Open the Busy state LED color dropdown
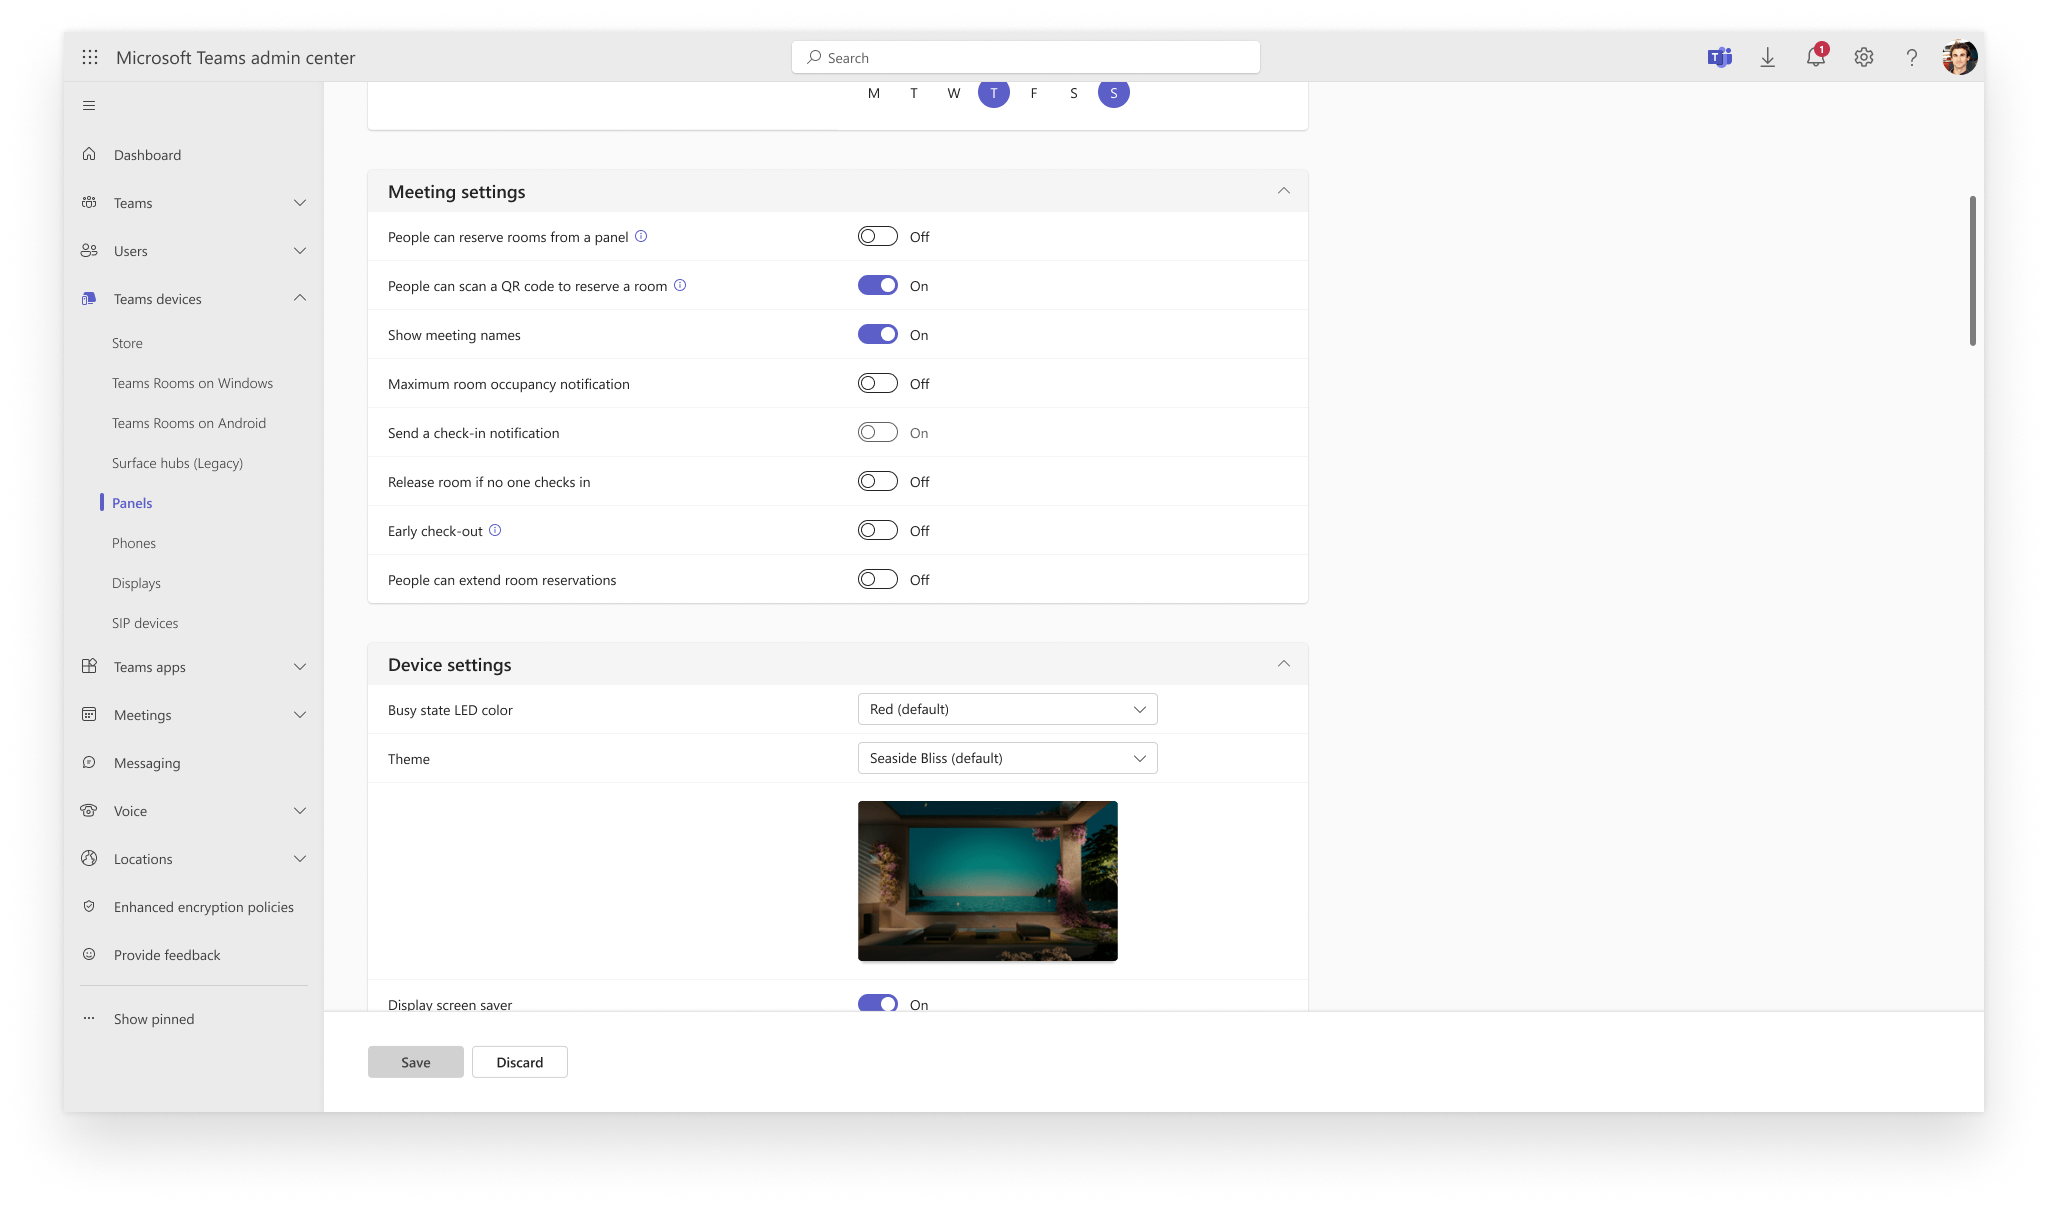Viewport: 2048px width, 1208px height. [1006, 709]
